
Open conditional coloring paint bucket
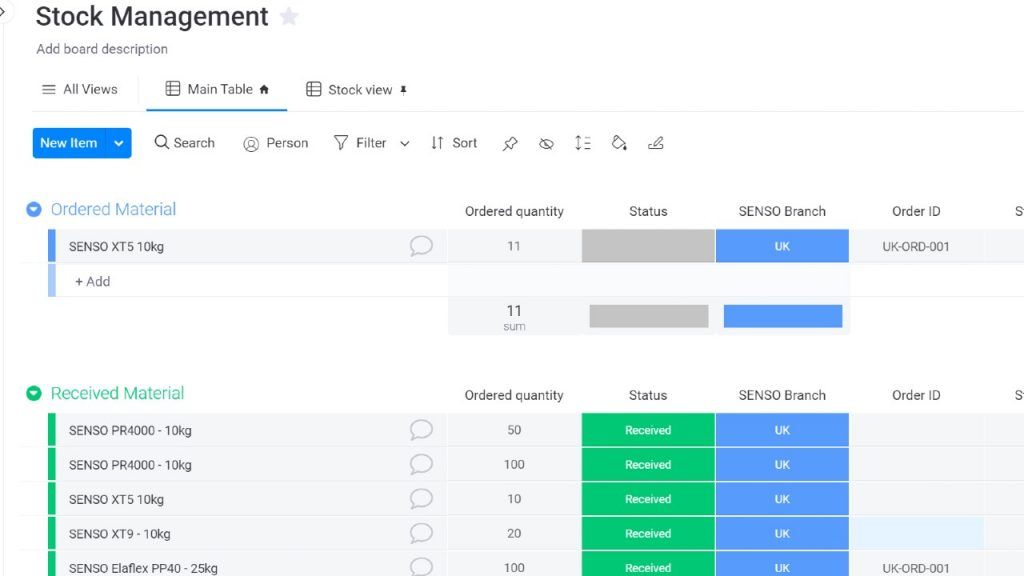(x=619, y=143)
